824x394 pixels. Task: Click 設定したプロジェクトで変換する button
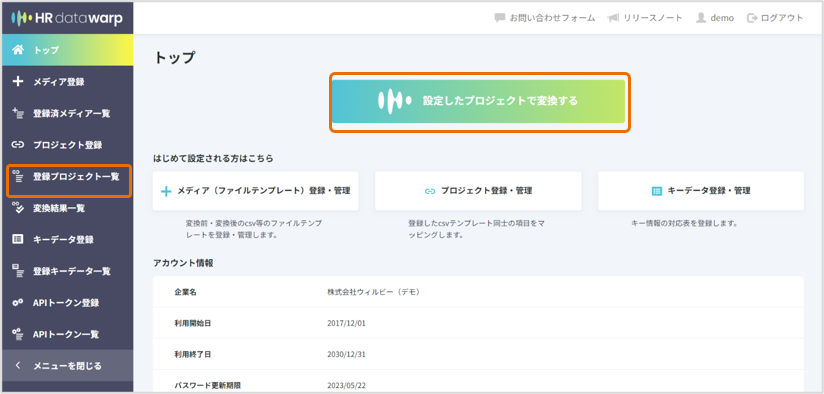point(479,101)
